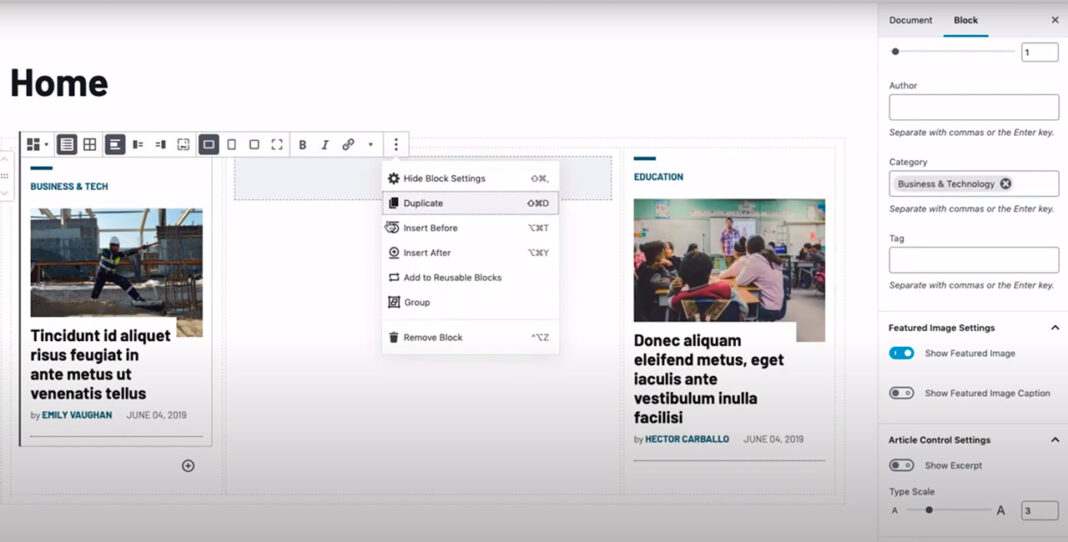
Task: Disable Show Featured Image toggle
Action: coord(902,353)
